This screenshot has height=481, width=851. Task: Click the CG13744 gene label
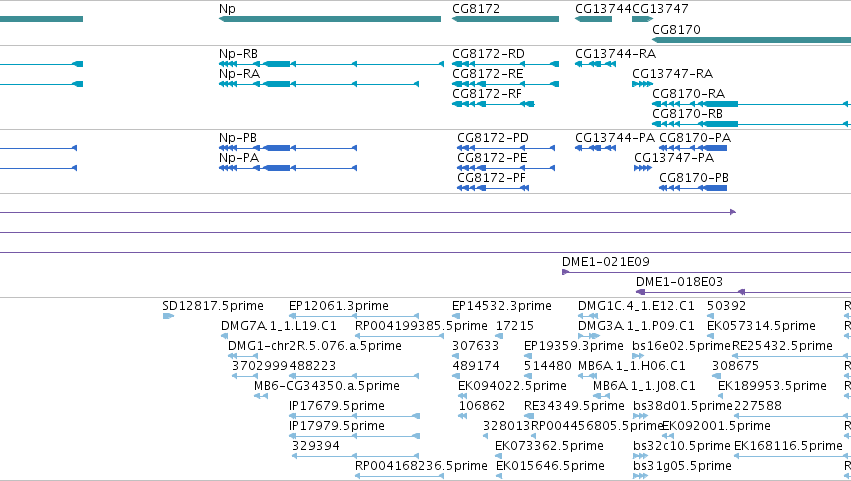pos(604,9)
